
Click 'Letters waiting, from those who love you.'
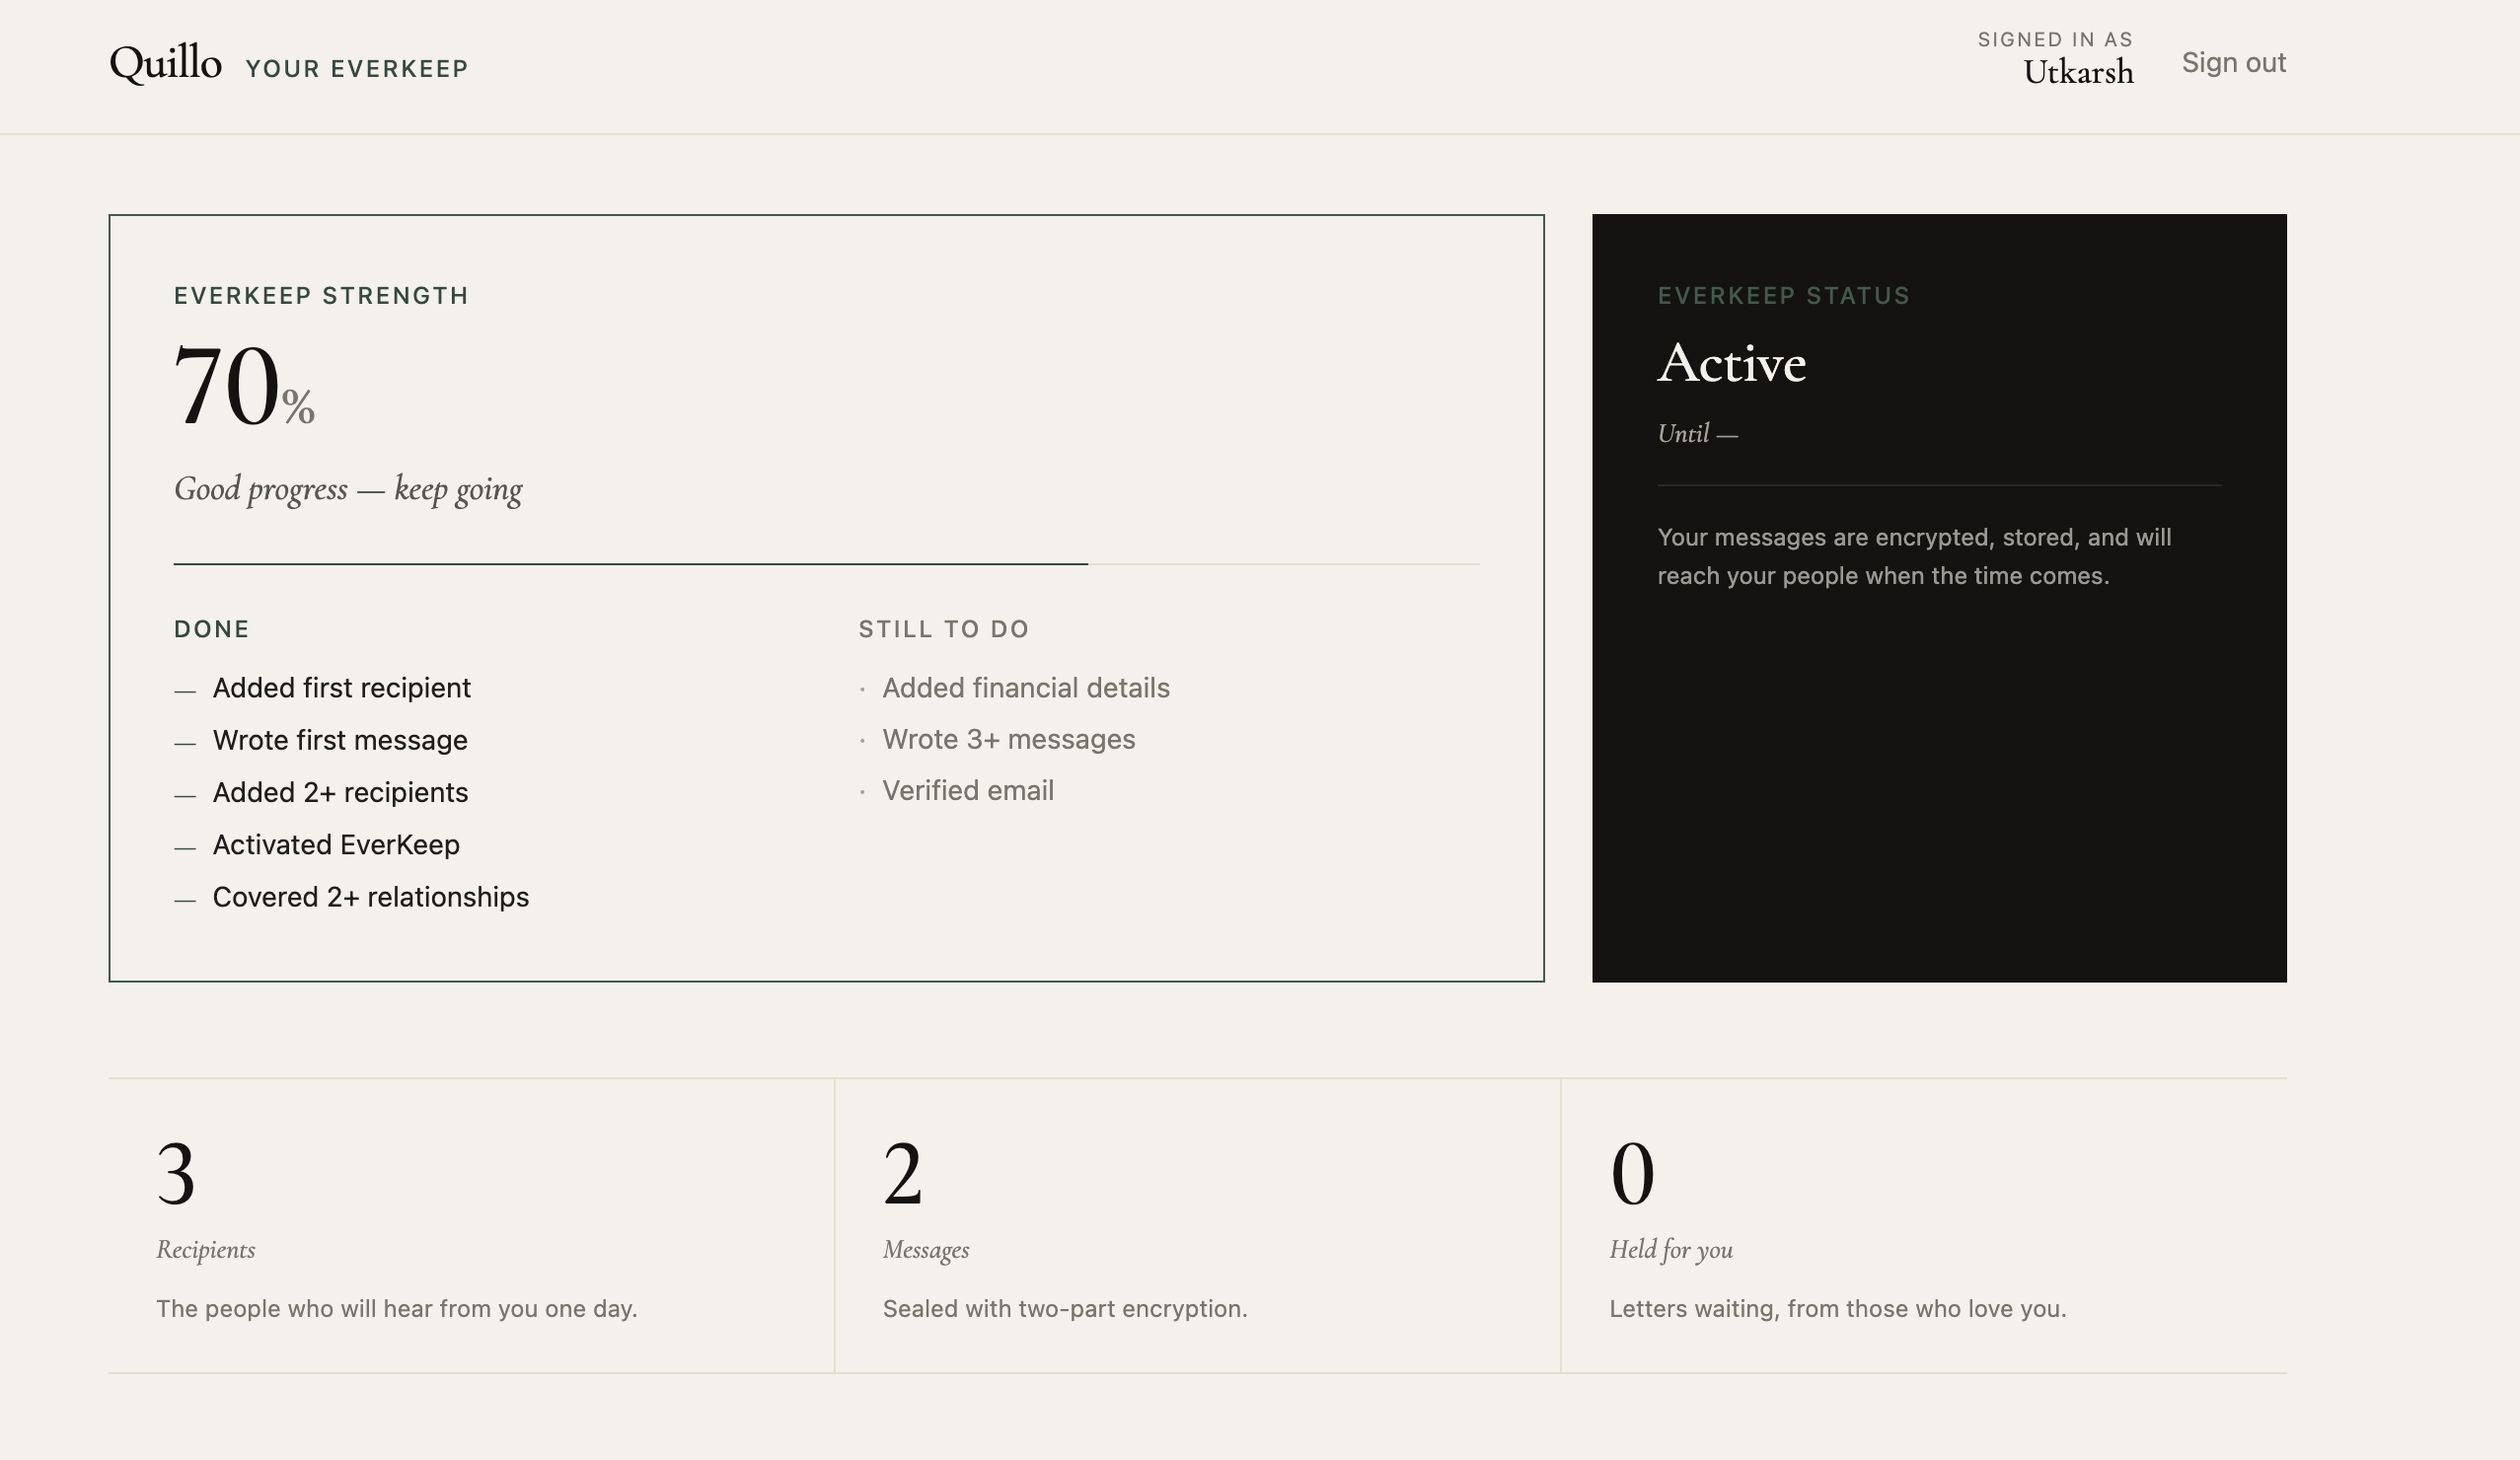[x=1837, y=1309]
